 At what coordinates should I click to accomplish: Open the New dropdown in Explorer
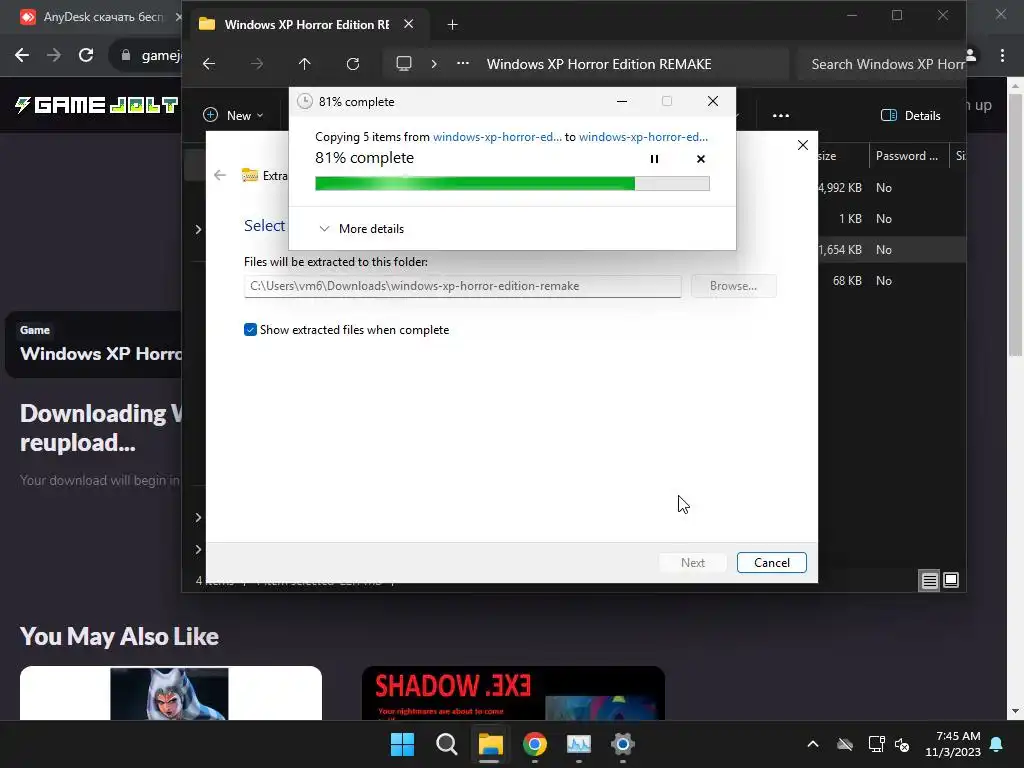coord(233,116)
